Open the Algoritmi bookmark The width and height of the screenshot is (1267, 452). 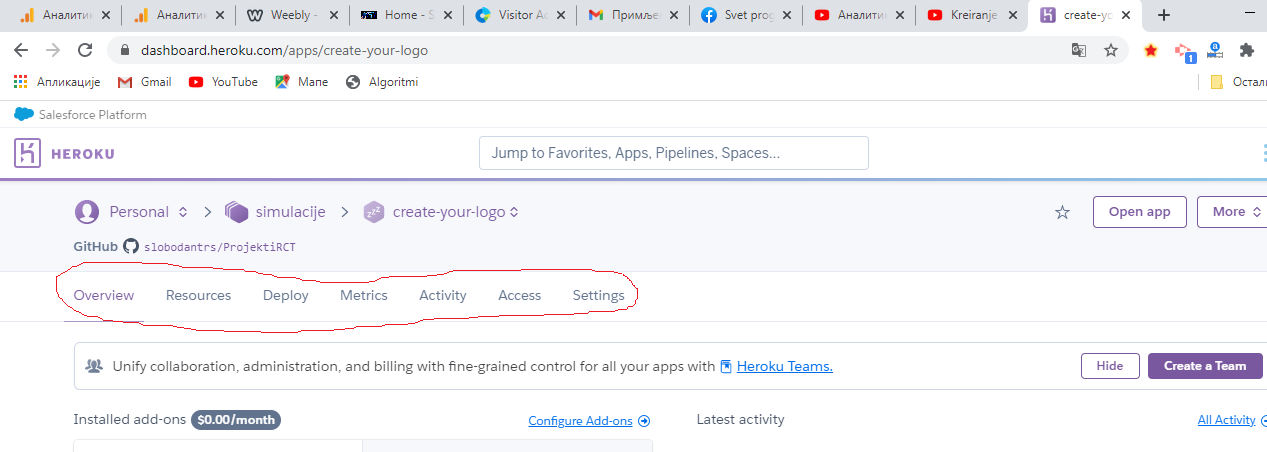pos(381,82)
